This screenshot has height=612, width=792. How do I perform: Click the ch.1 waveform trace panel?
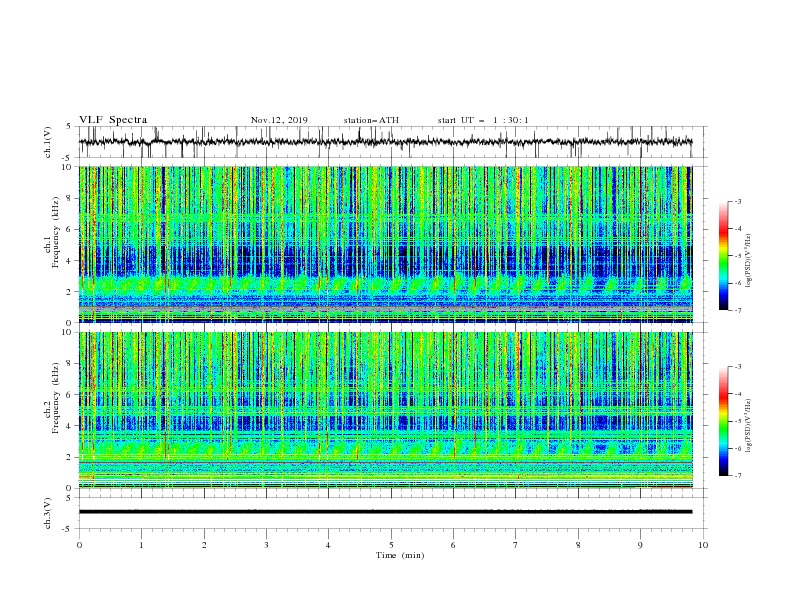(x=393, y=142)
